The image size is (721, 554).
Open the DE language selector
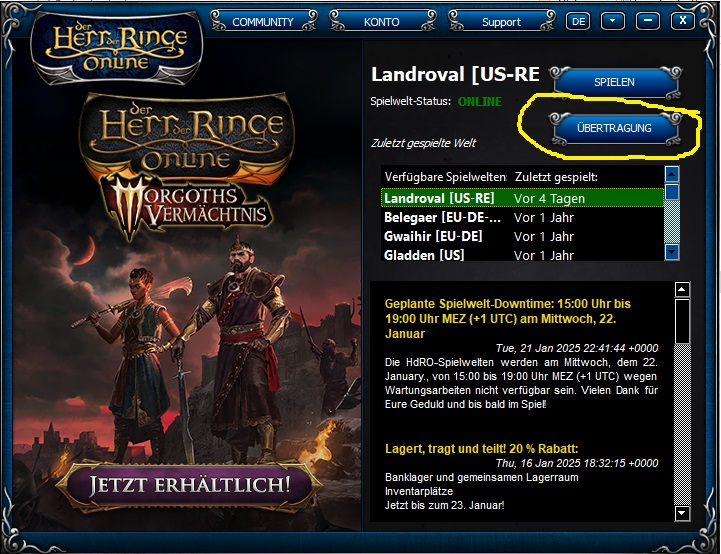[578, 21]
